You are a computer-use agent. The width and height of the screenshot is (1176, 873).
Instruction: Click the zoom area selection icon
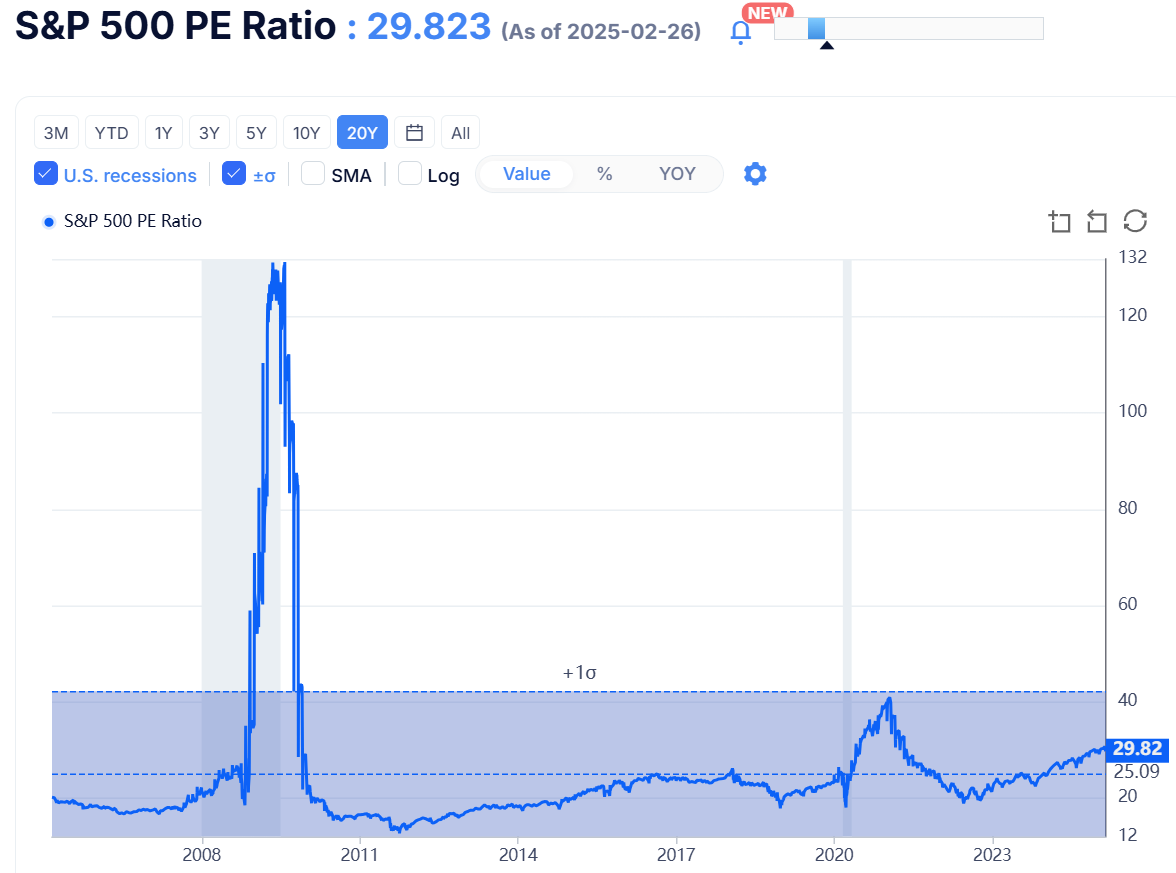1060,221
